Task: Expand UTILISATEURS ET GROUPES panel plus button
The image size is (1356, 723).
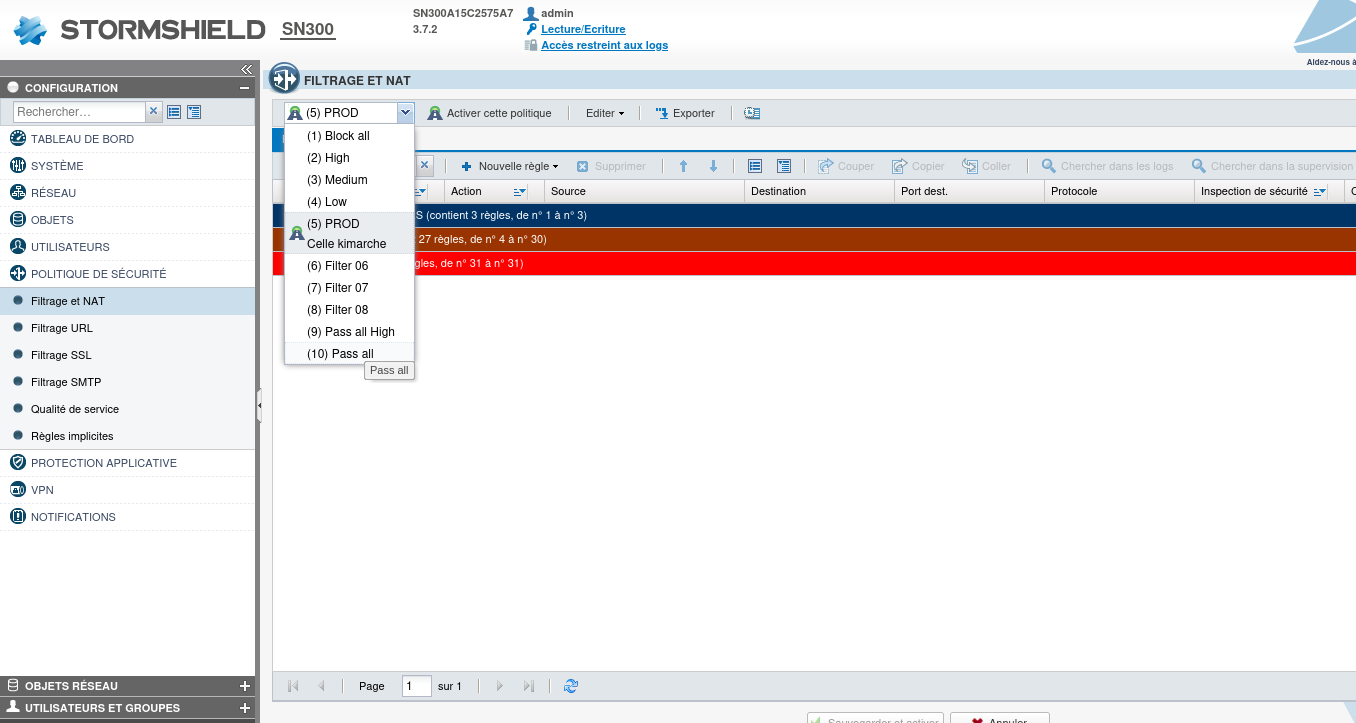Action: [245, 708]
